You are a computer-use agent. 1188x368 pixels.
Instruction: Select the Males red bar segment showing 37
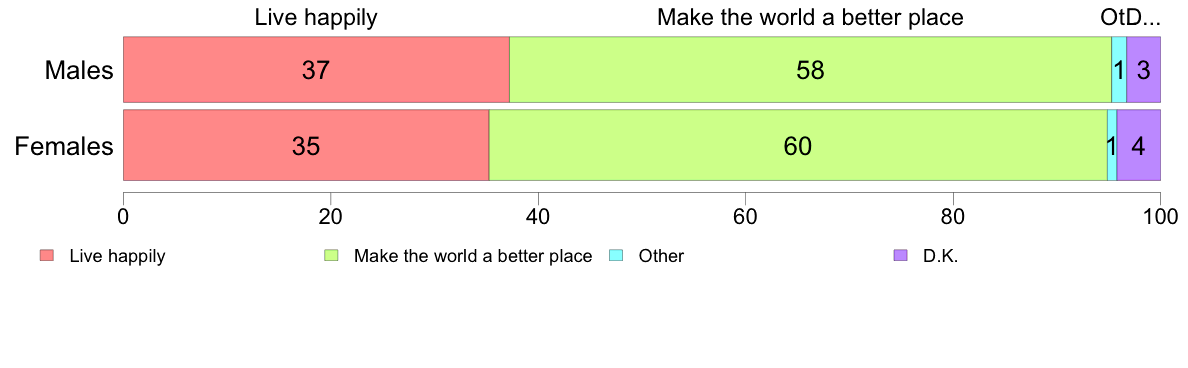316,69
